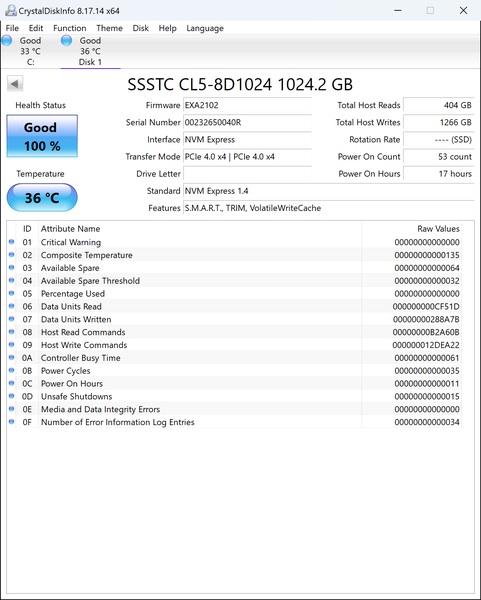This screenshot has height=600, width=481.
Task: Click the Total Host Reads value 404 GB
Action: pos(439,105)
